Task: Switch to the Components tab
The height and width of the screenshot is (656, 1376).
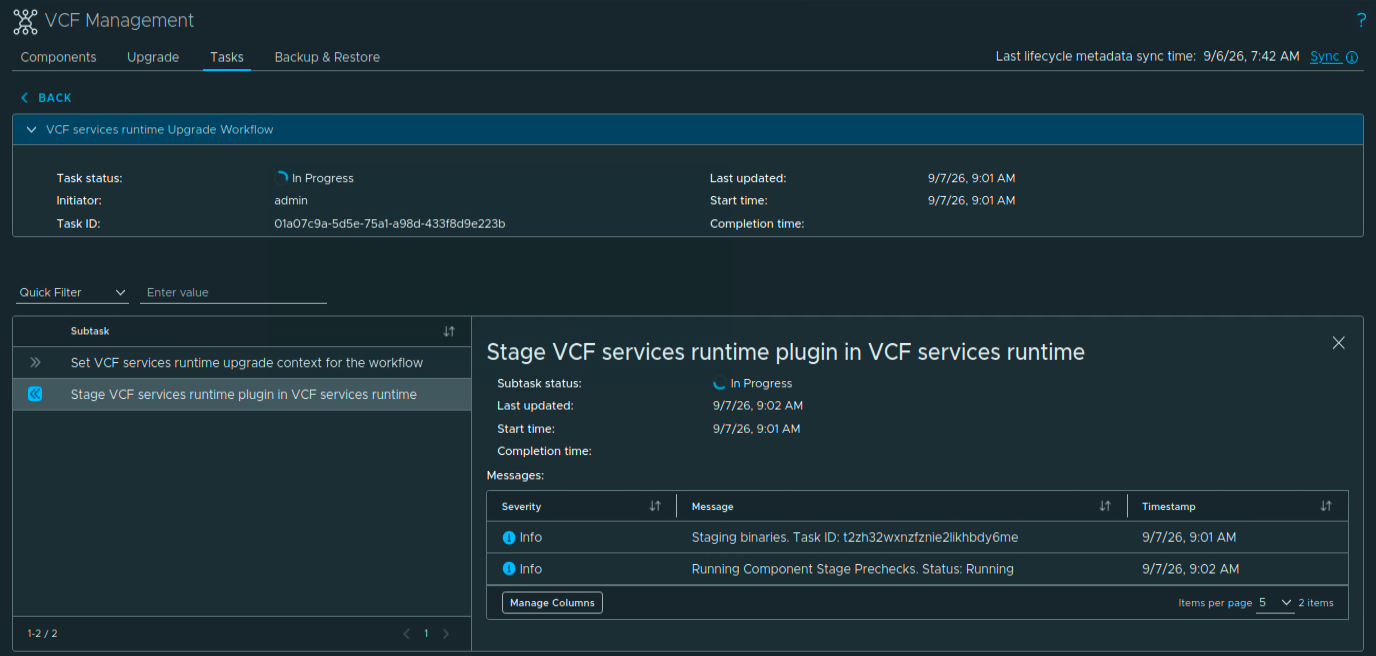Action: point(58,57)
